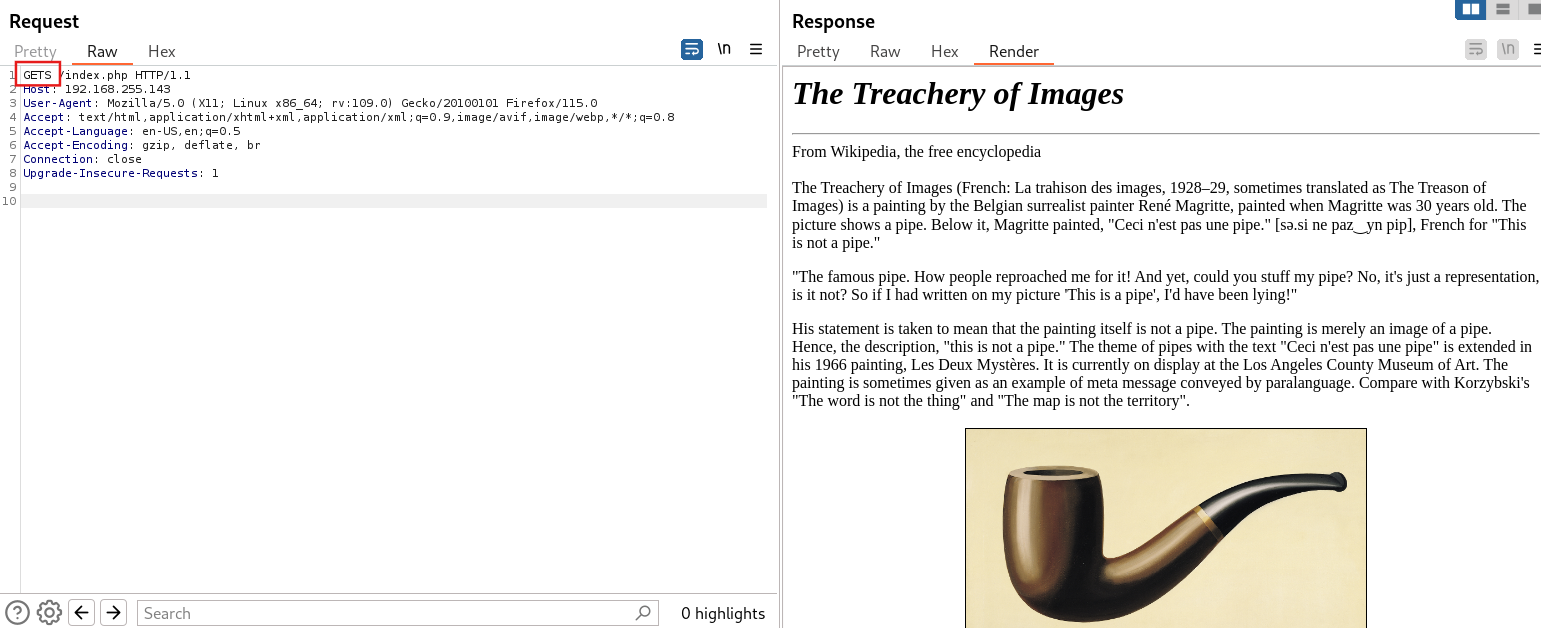Select the Request Raw tab
This screenshot has width=1541, height=628.
coord(102,51)
